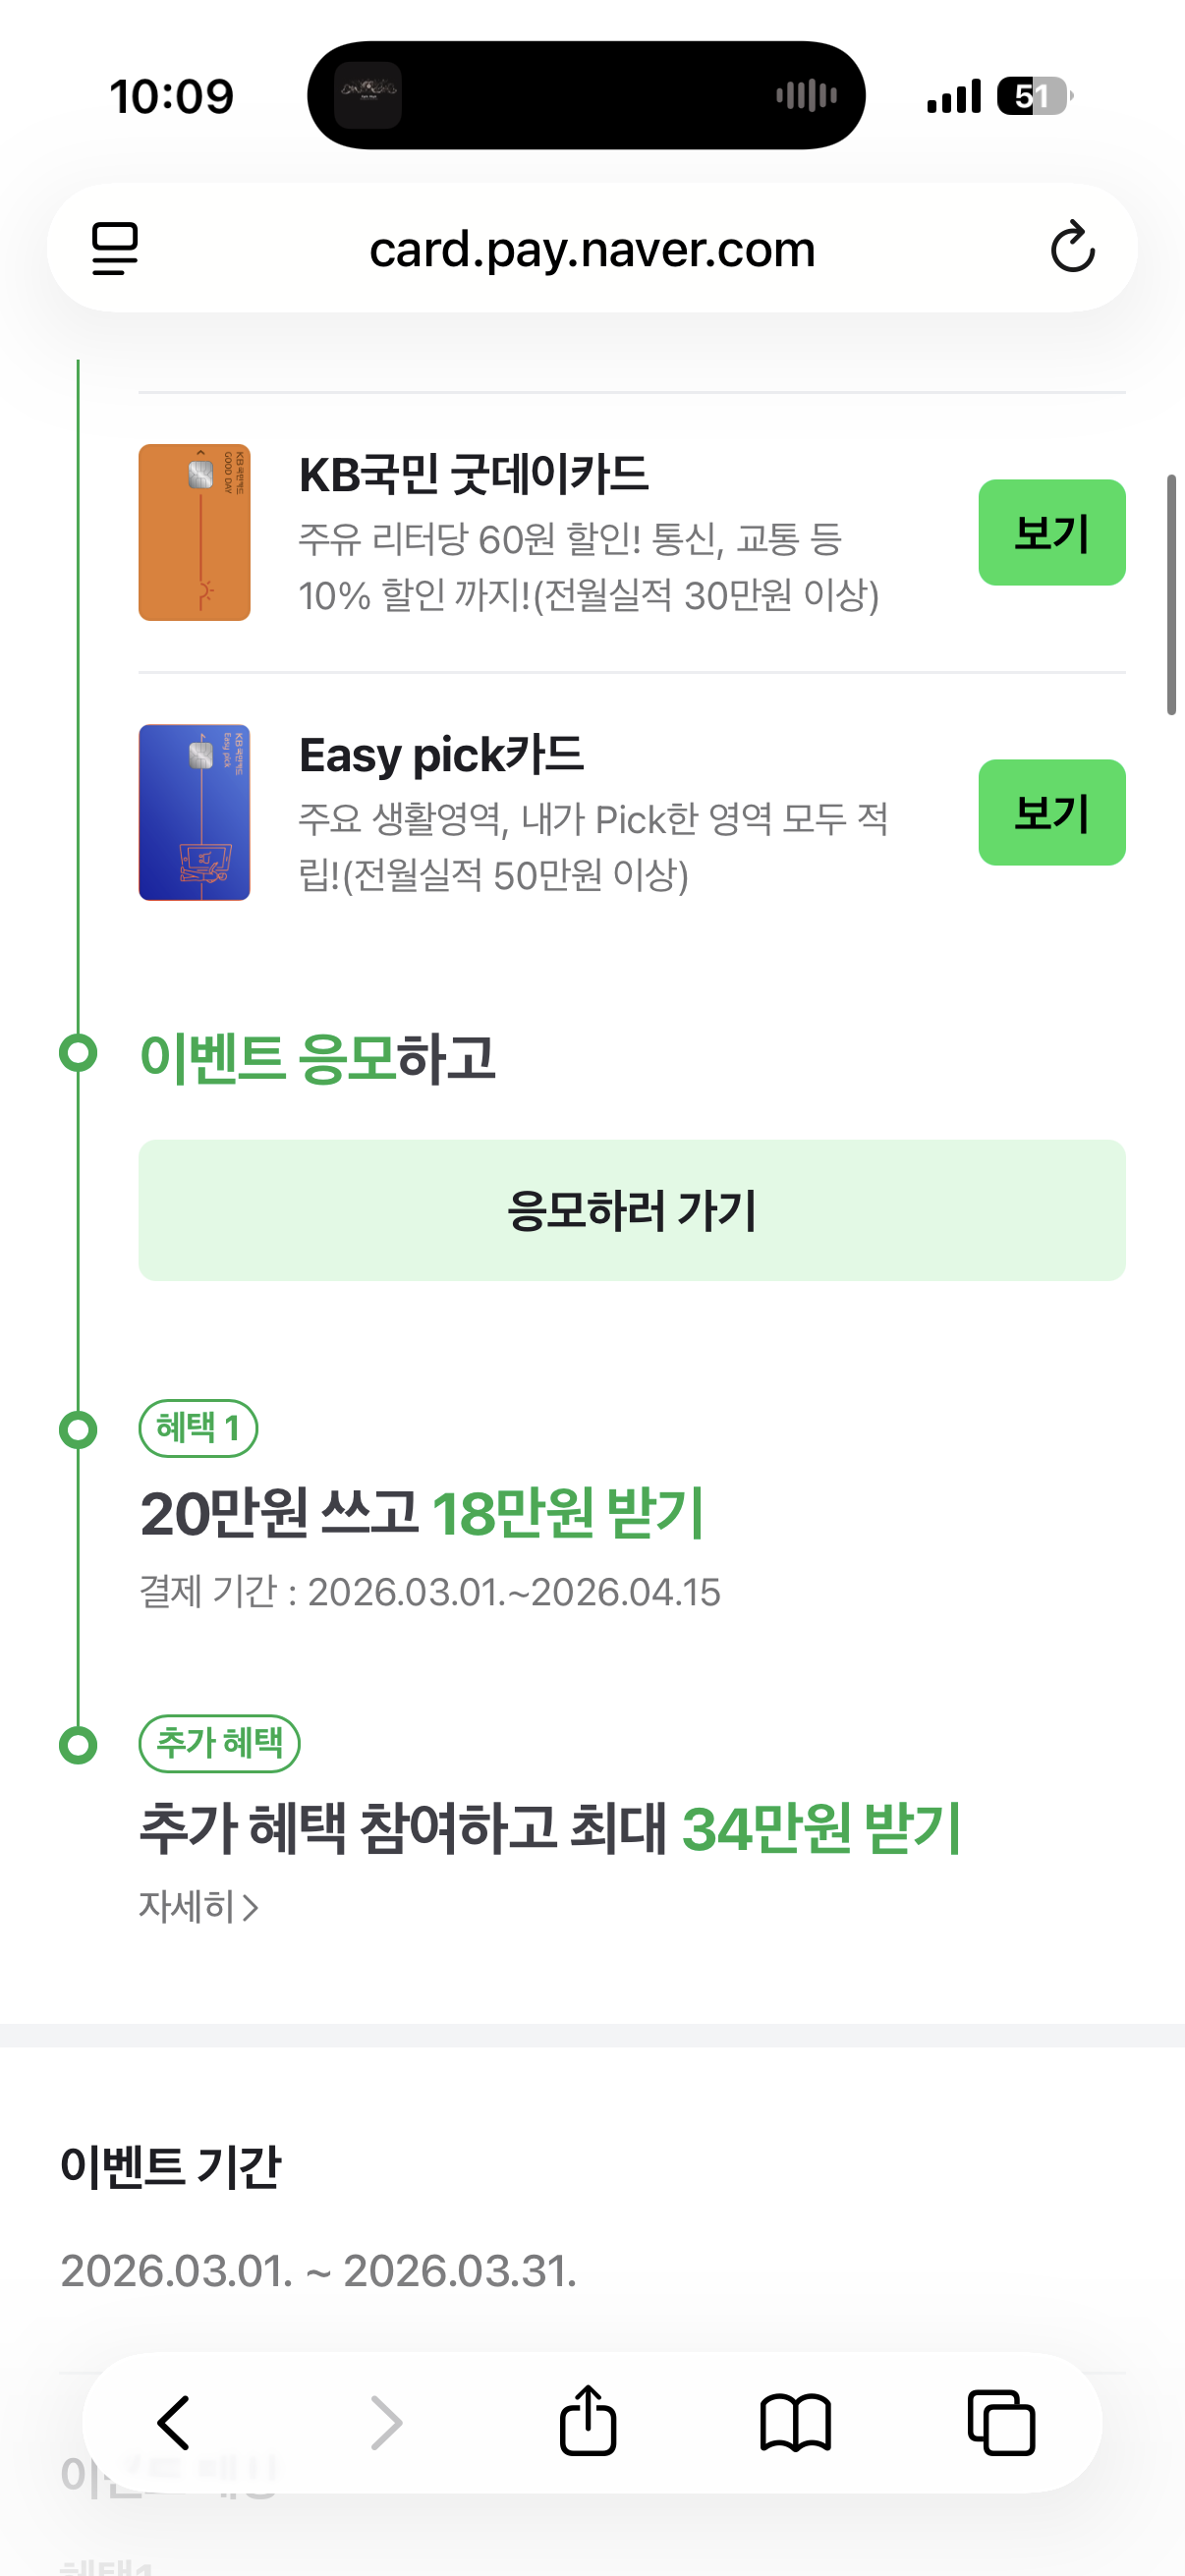Screen dimensions: 1185x2576
Task: Tap the orange 굿데이카드 card image
Action: 194,532
